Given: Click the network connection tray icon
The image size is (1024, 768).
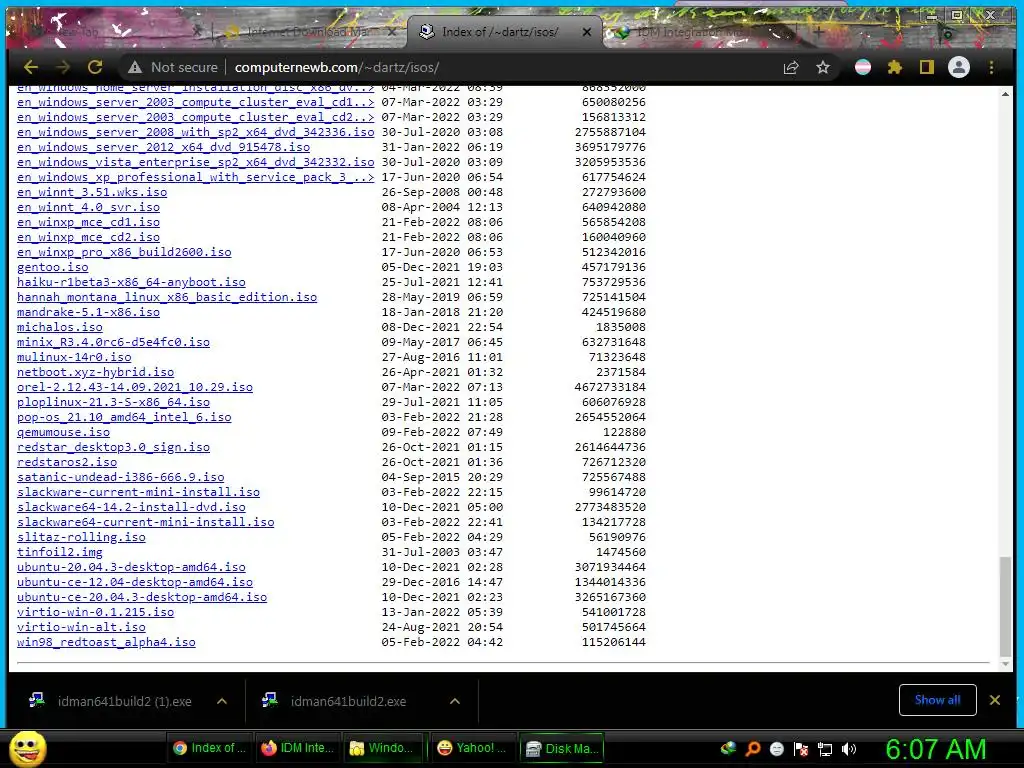Looking at the screenshot, I should coord(825,749).
